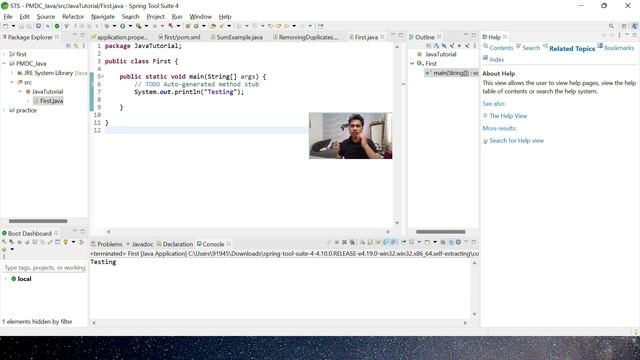Image resolution: width=640 pixels, height=360 pixels.
Task: Click the Debug bug toolbar icon
Action: click(107, 26)
